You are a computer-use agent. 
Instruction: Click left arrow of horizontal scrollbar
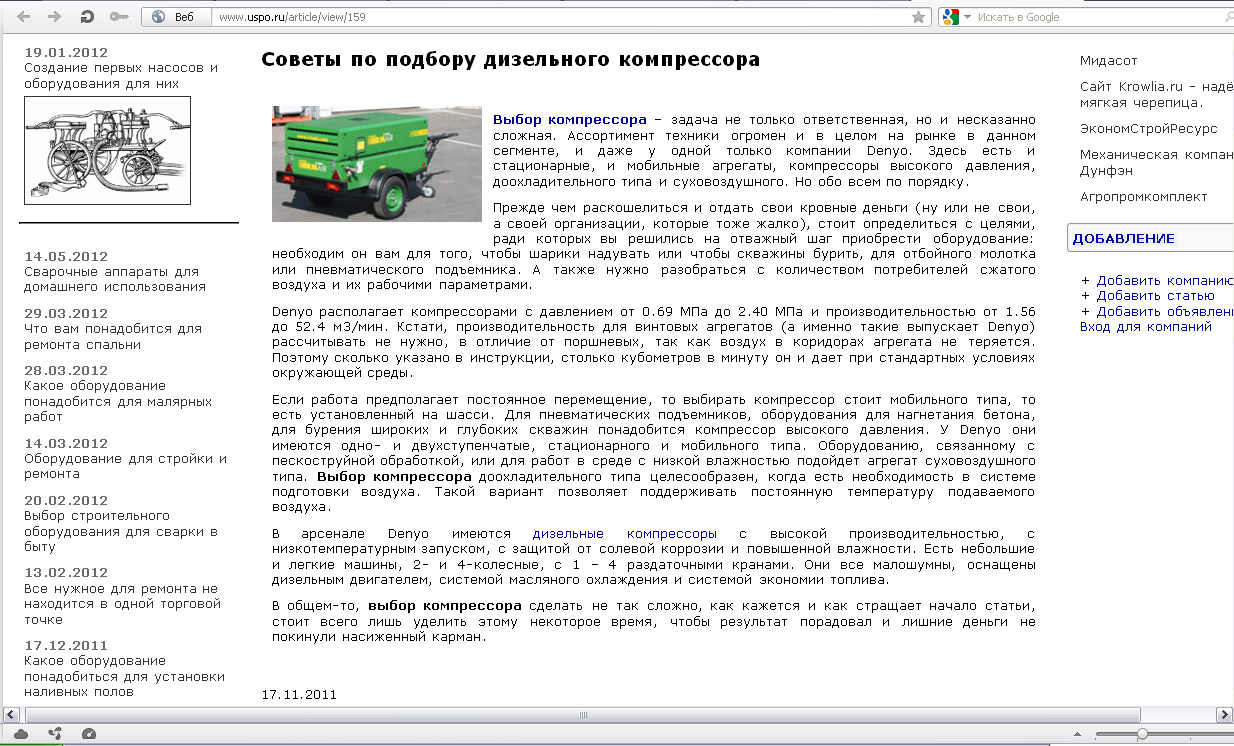point(10,715)
